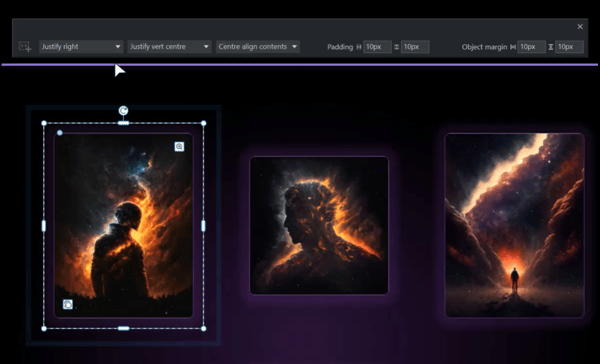600x364 pixels.
Task: Click the left side resize handle
Action: [x=44, y=226]
